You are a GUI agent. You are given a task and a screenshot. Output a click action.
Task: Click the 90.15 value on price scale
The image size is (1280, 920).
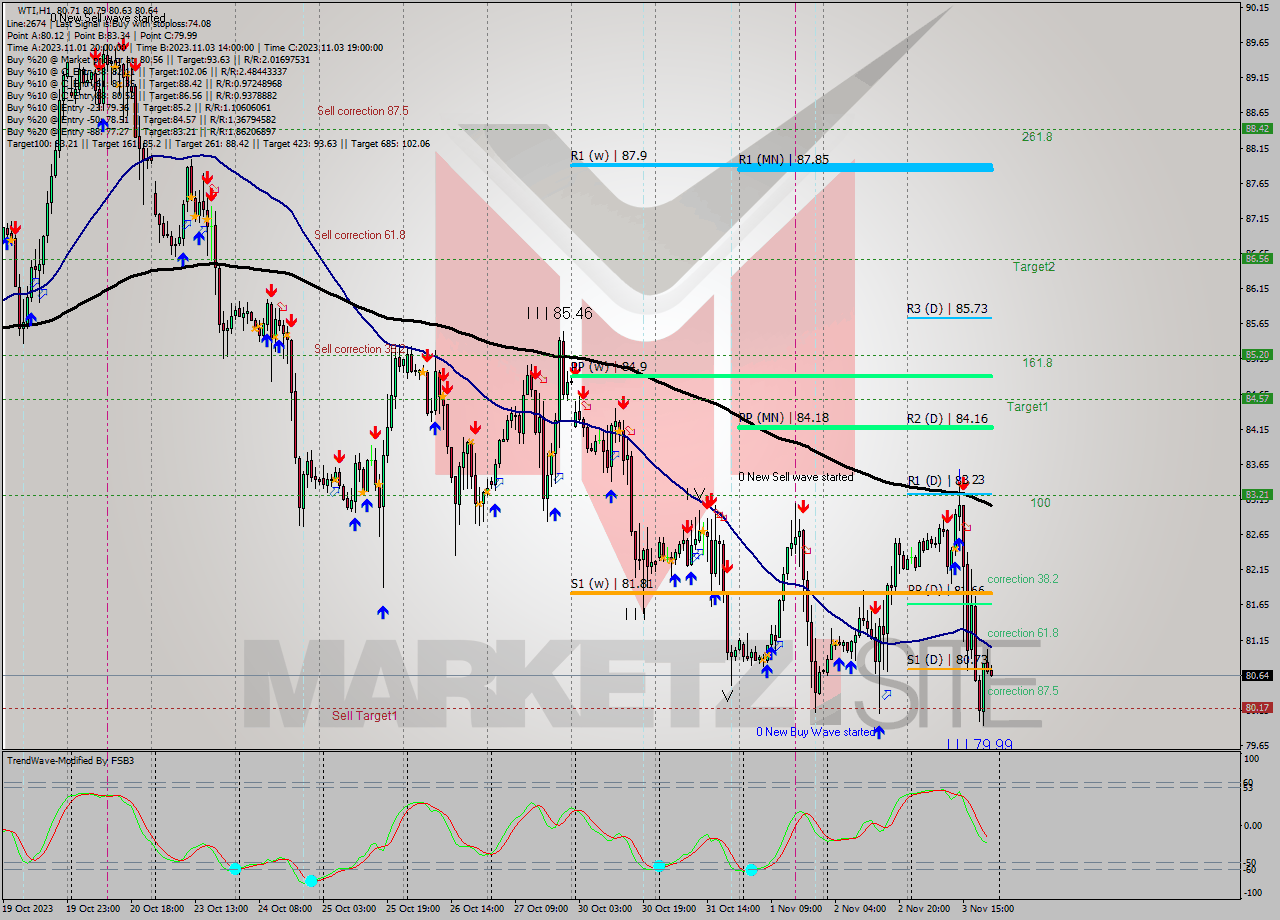click(x=1257, y=7)
